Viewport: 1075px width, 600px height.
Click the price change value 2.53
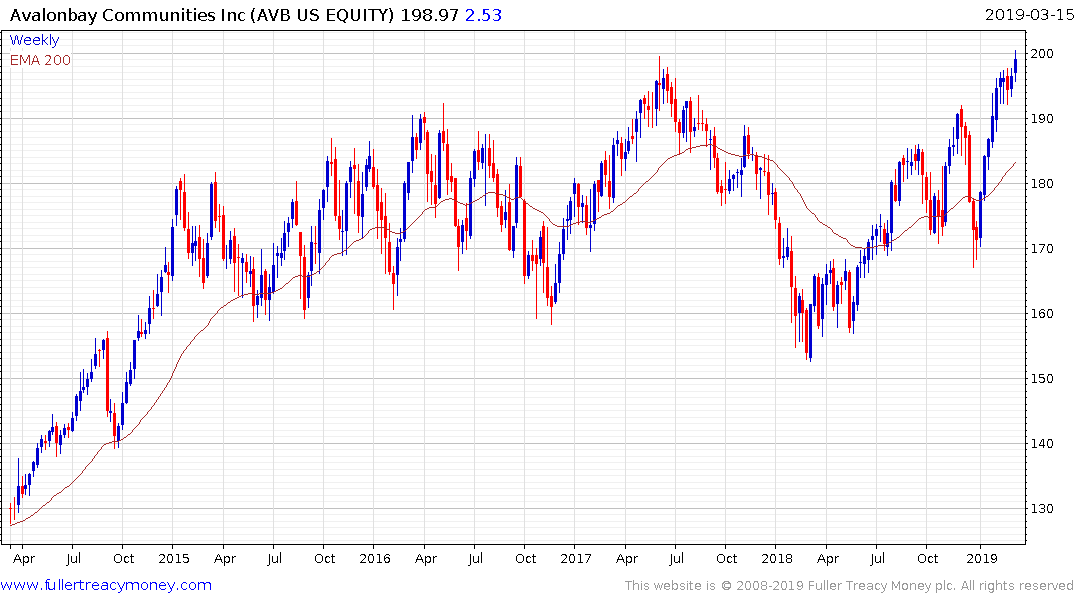point(483,15)
